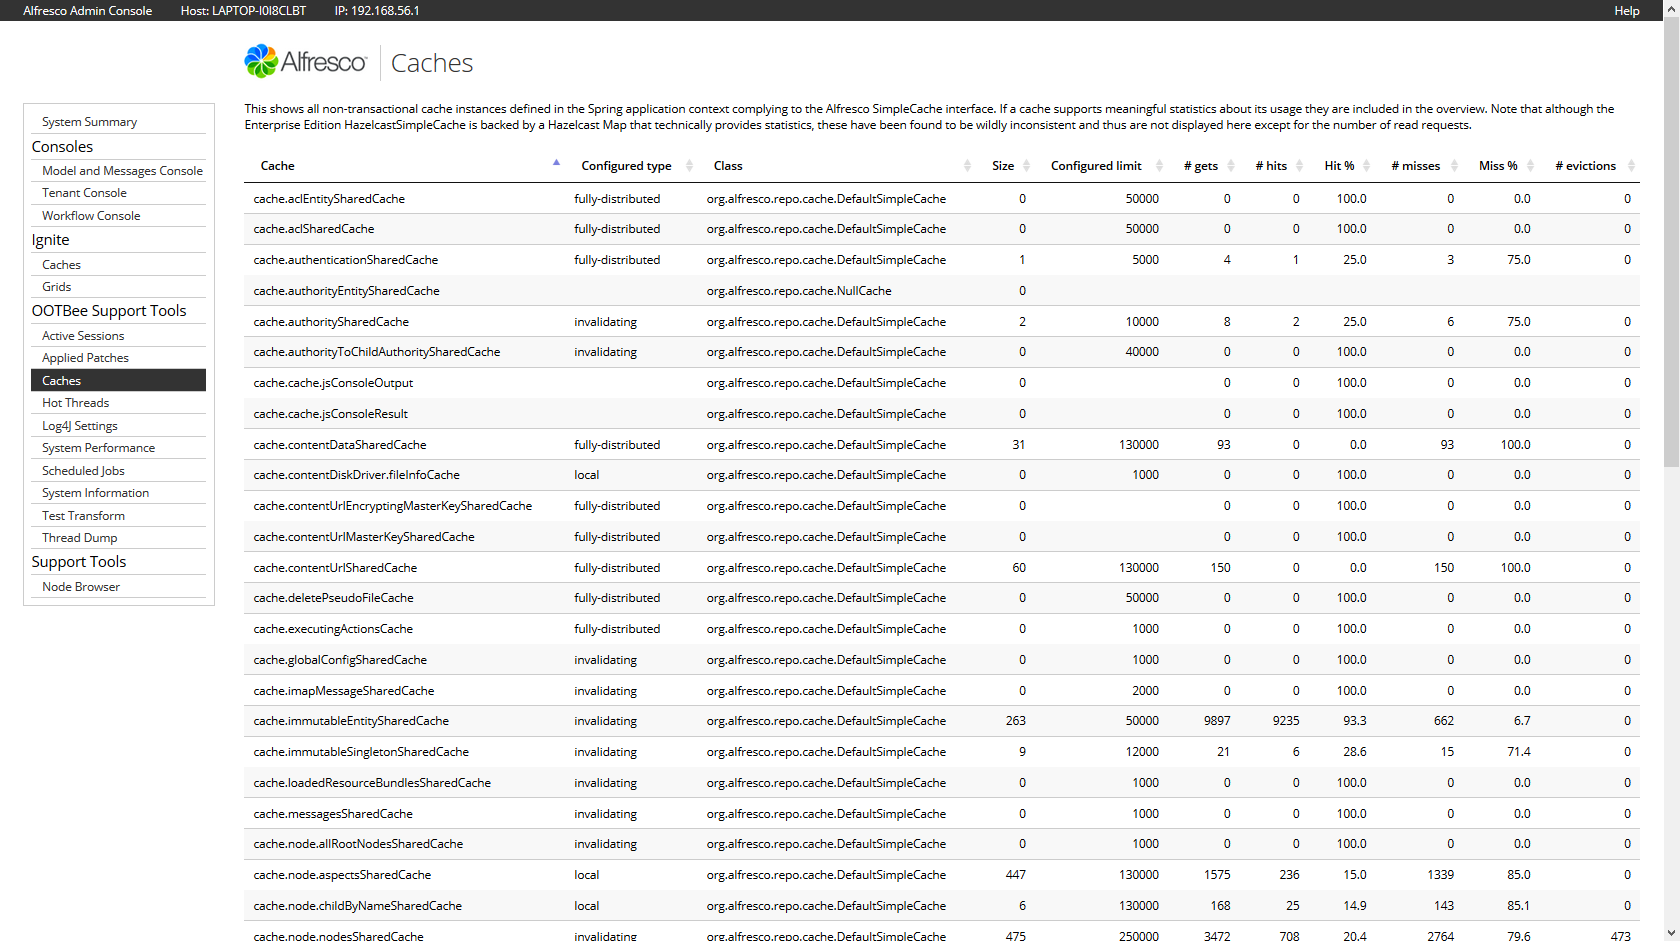Select cache.node.aspectsSharedCache row name
The width and height of the screenshot is (1680, 941).
[x=342, y=875]
